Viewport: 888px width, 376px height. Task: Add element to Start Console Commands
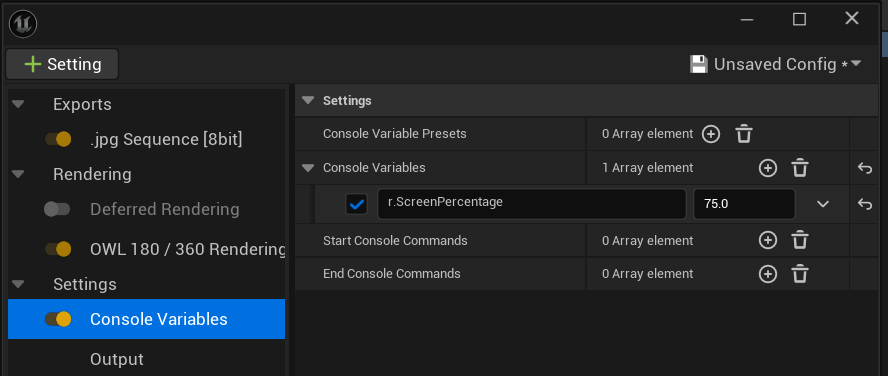point(767,241)
